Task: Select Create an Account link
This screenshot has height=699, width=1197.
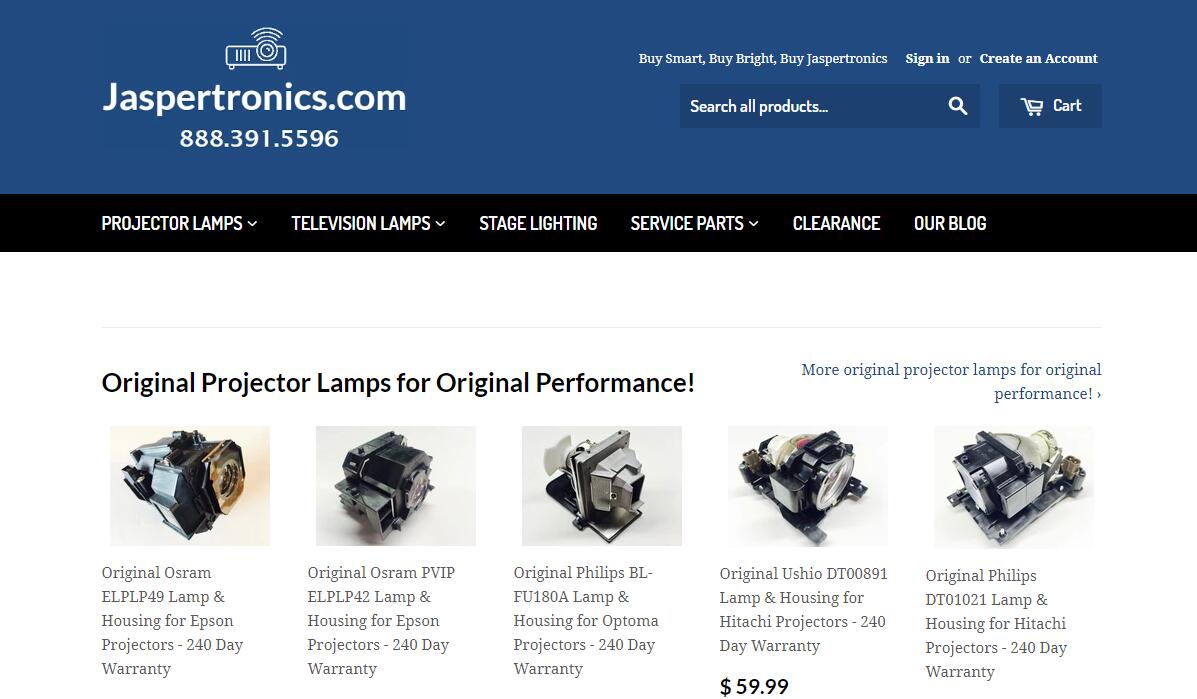Action: pyautogui.click(x=1038, y=59)
